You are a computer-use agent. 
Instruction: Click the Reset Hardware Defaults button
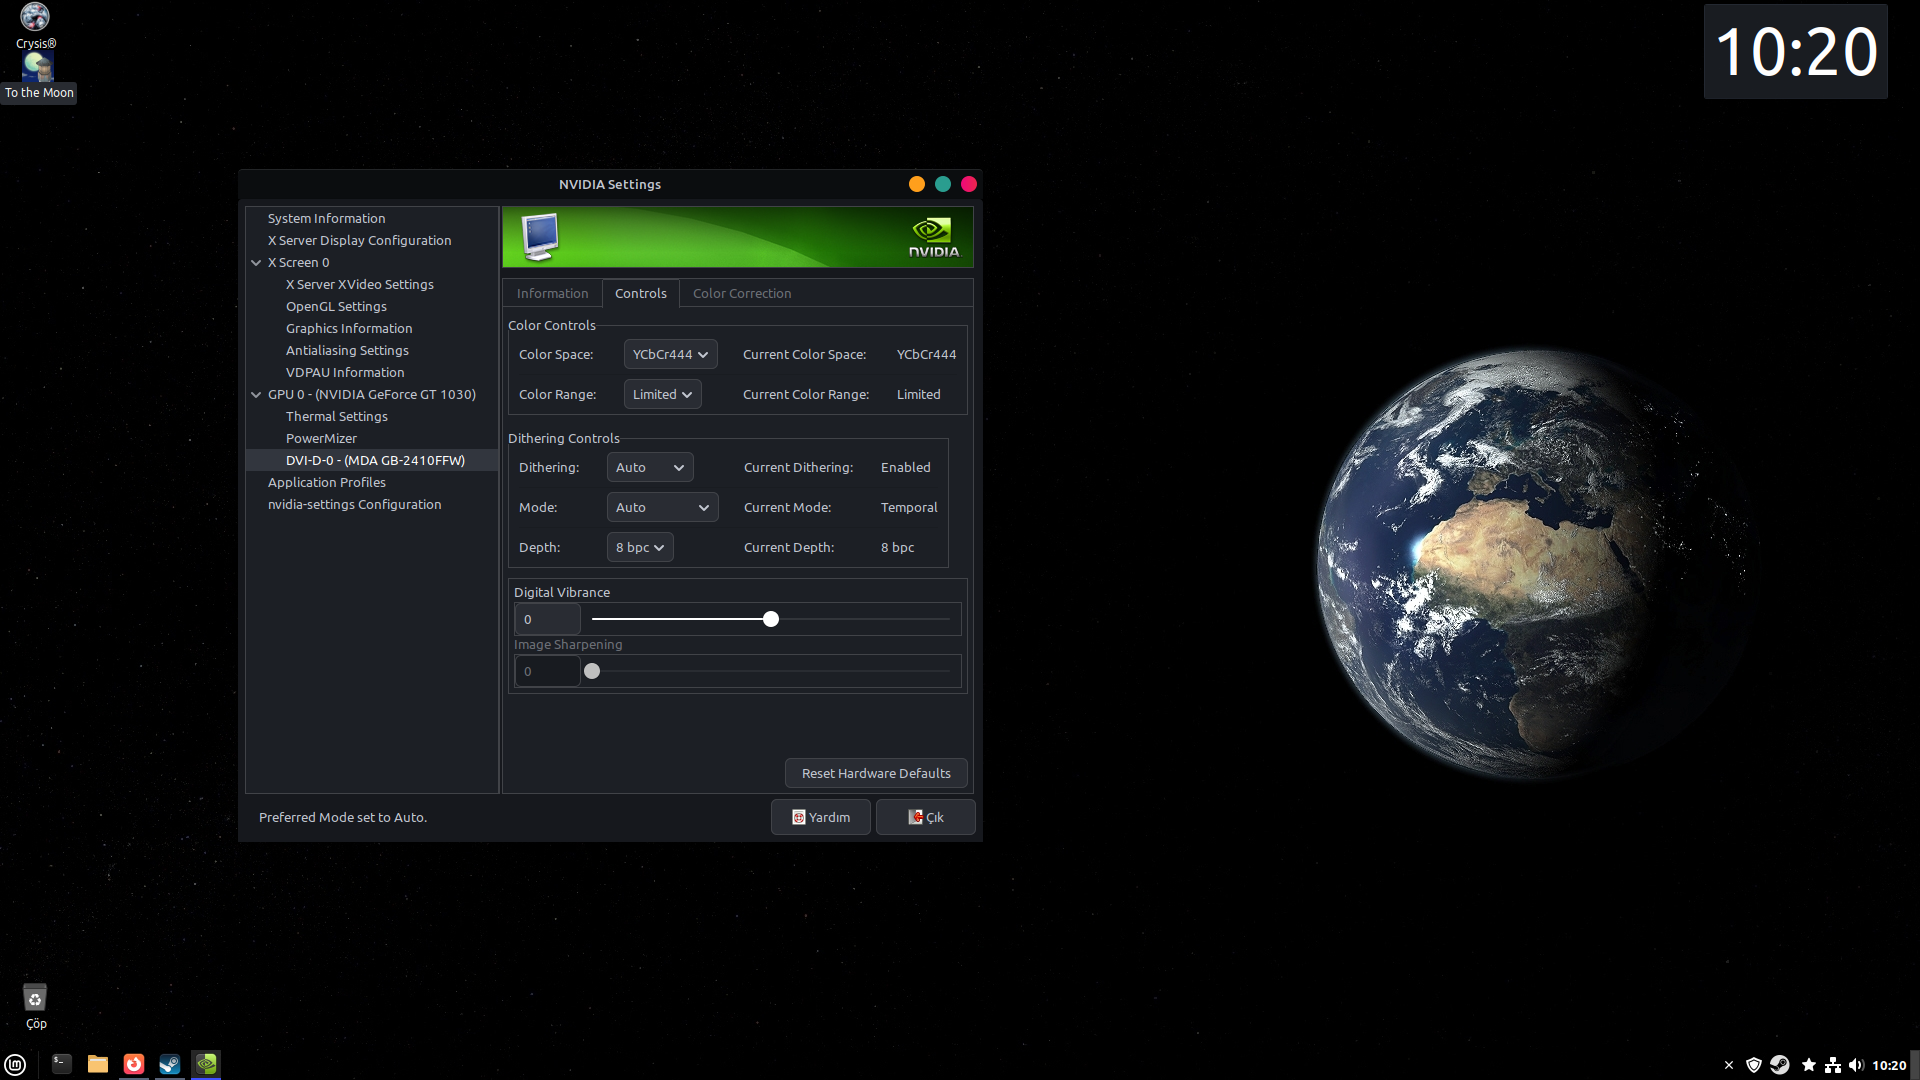[x=875, y=774]
